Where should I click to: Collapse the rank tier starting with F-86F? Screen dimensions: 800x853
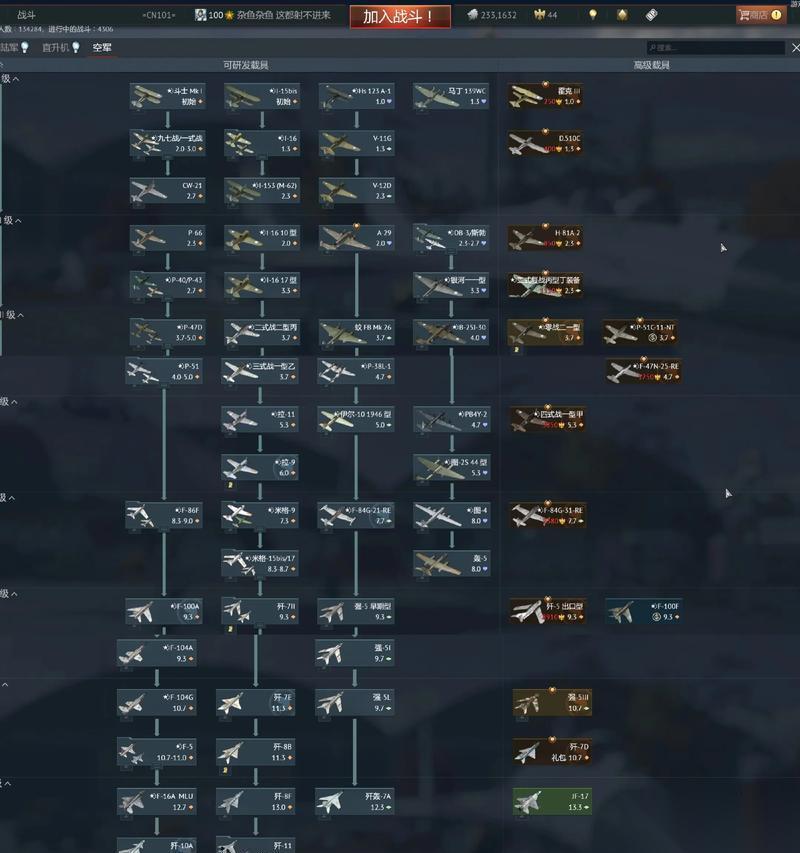pos(12,497)
